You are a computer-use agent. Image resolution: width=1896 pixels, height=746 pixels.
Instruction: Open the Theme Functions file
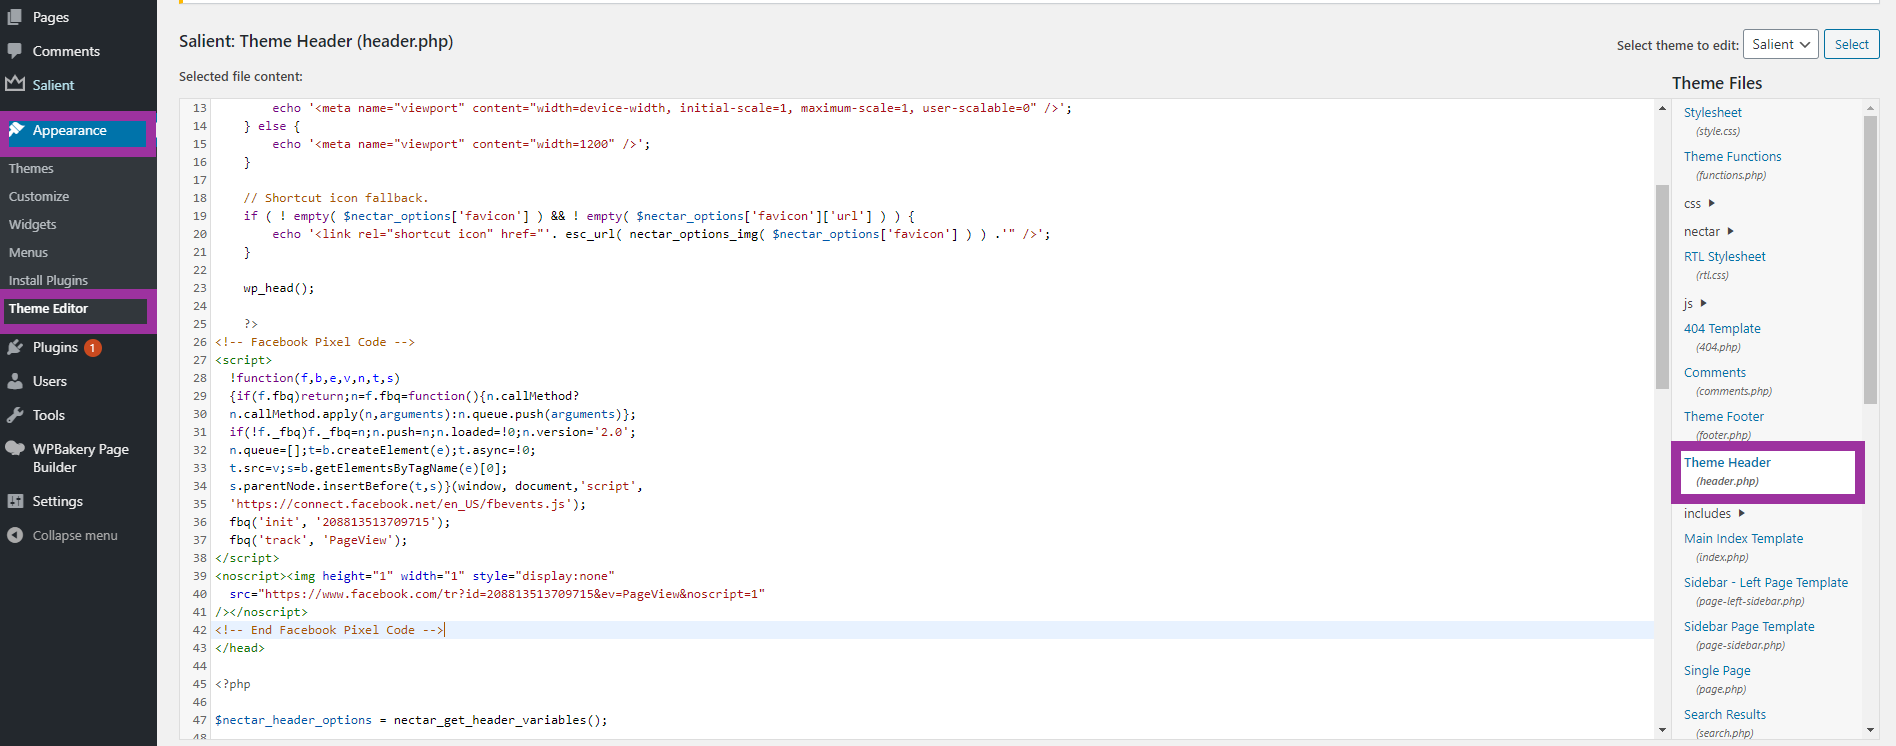click(1732, 157)
